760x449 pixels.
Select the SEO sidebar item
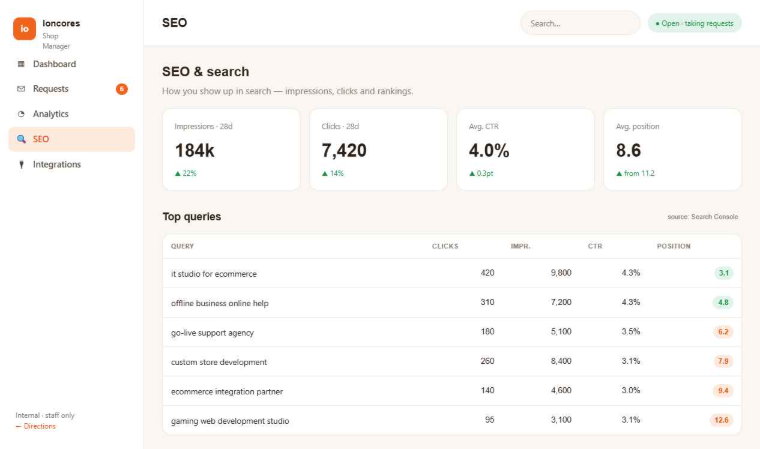[71, 139]
